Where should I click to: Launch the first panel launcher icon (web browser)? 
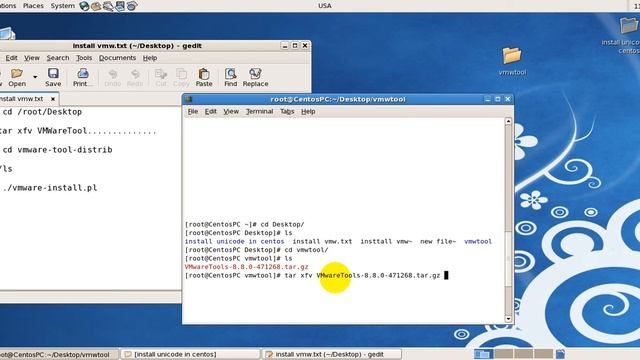[84, 6]
